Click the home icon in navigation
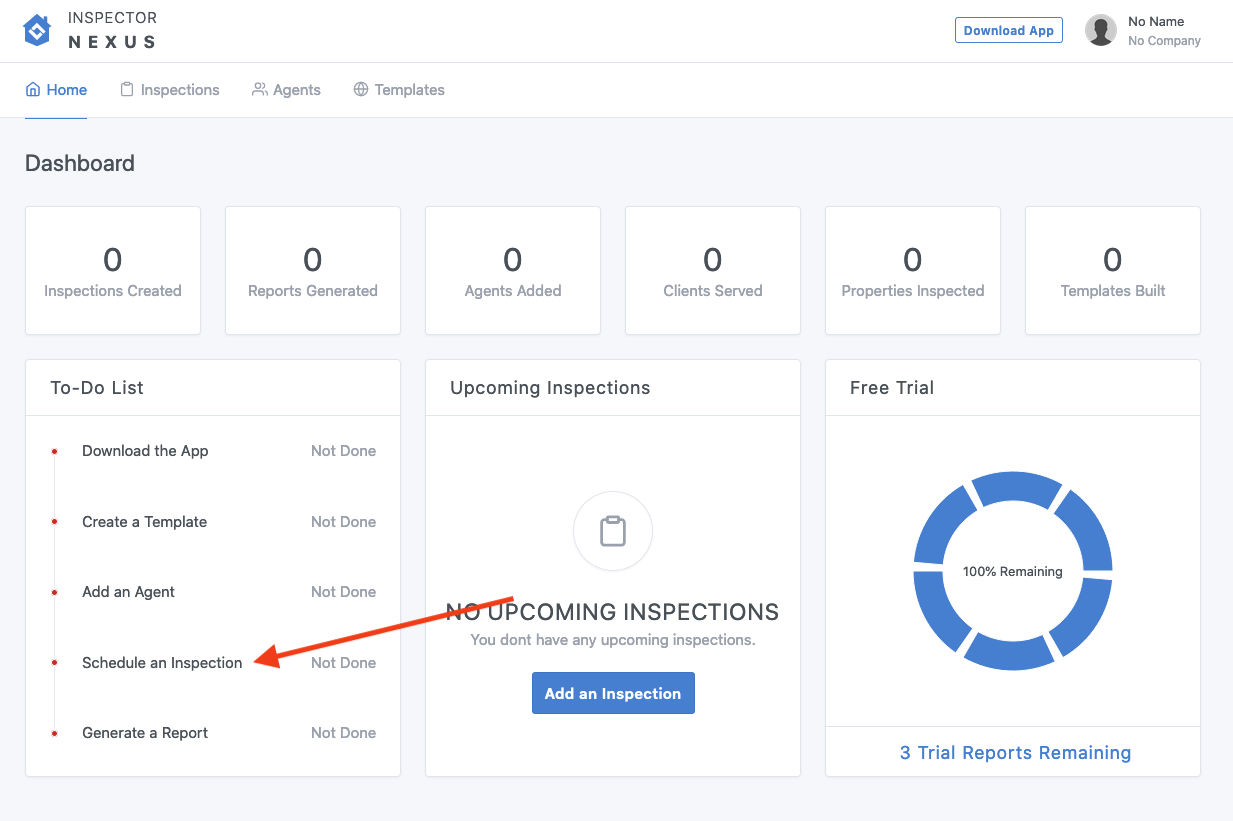The image size is (1233, 821). coord(33,90)
